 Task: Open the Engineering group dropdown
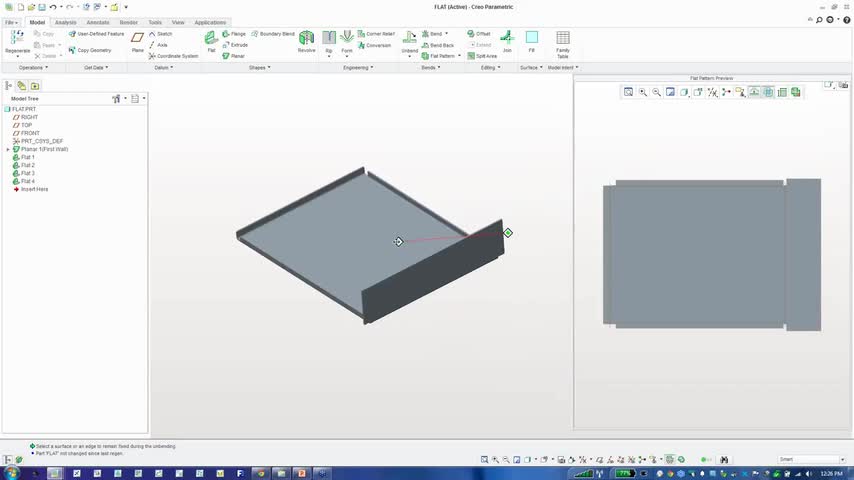tap(358, 68)
